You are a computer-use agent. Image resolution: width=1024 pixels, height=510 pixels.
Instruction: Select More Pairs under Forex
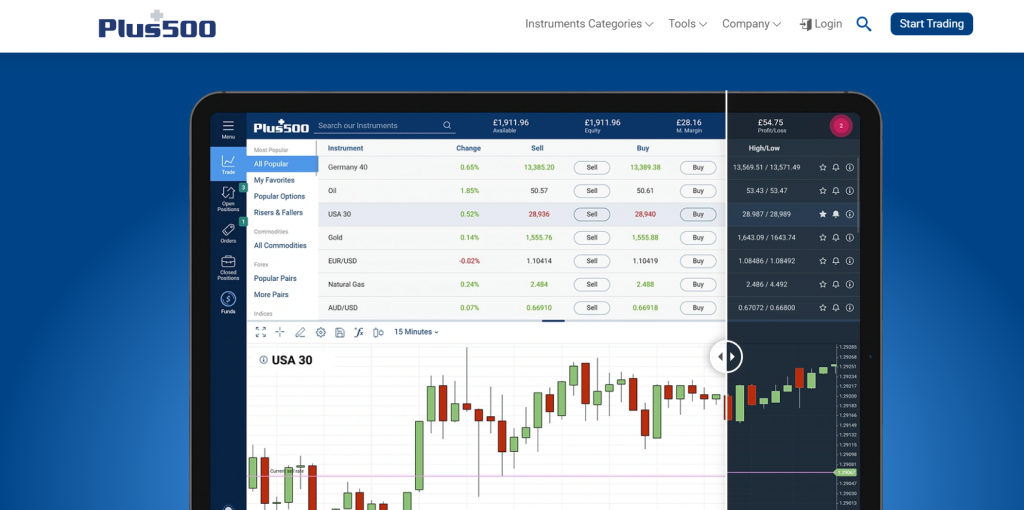click(271, 295)
